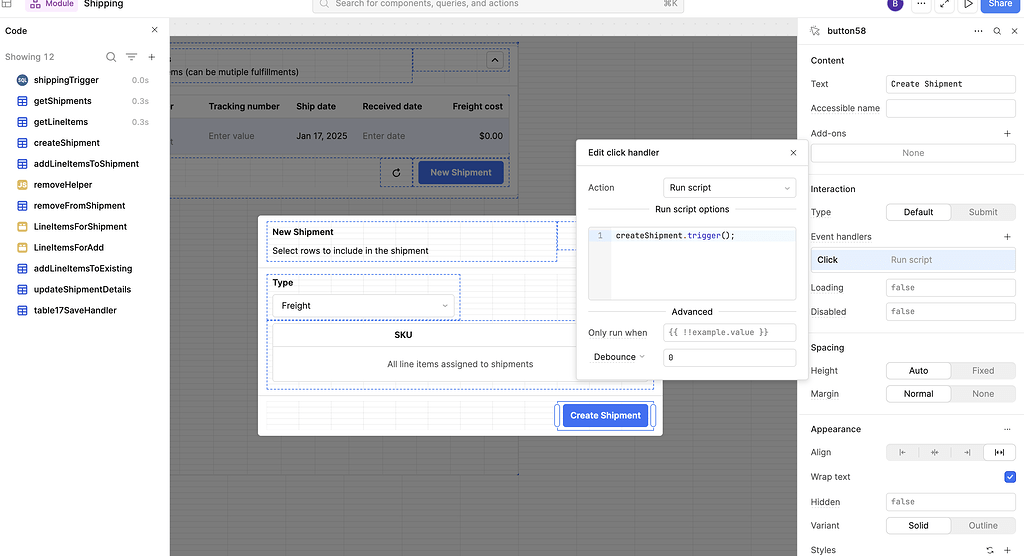
Task: Click the New Shipment button
Action: tap(460, 172)
